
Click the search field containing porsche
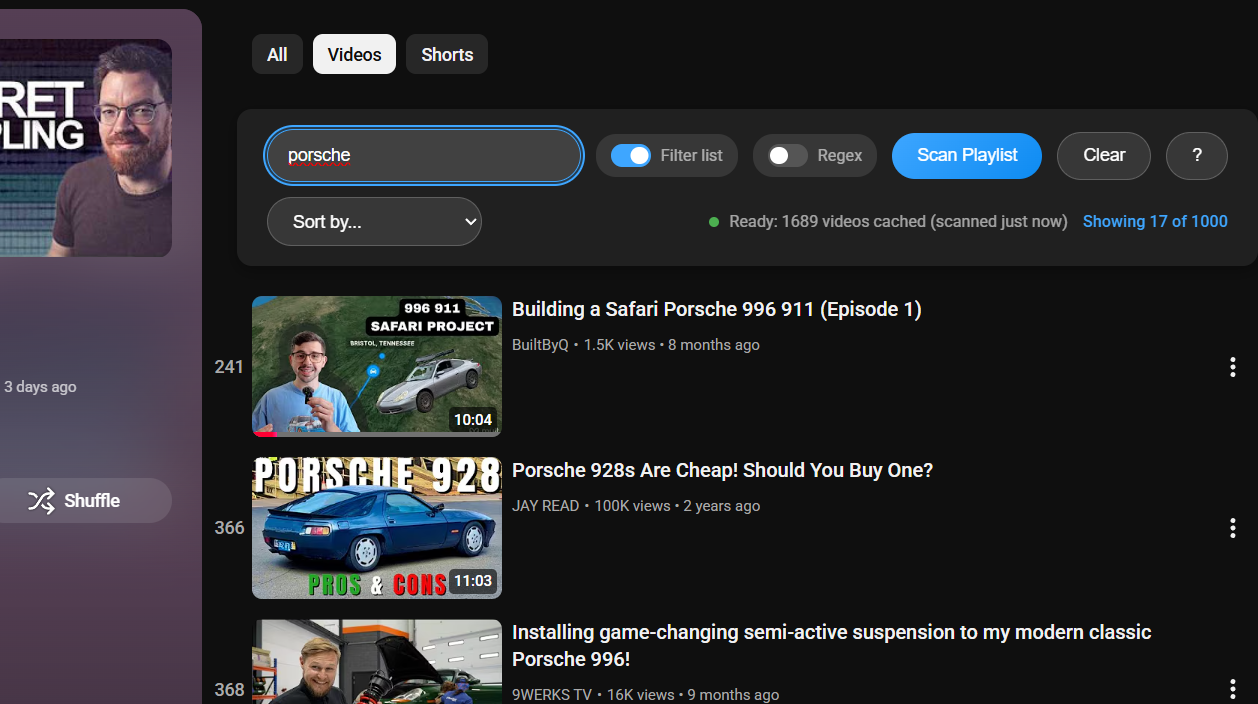point(424,155)
